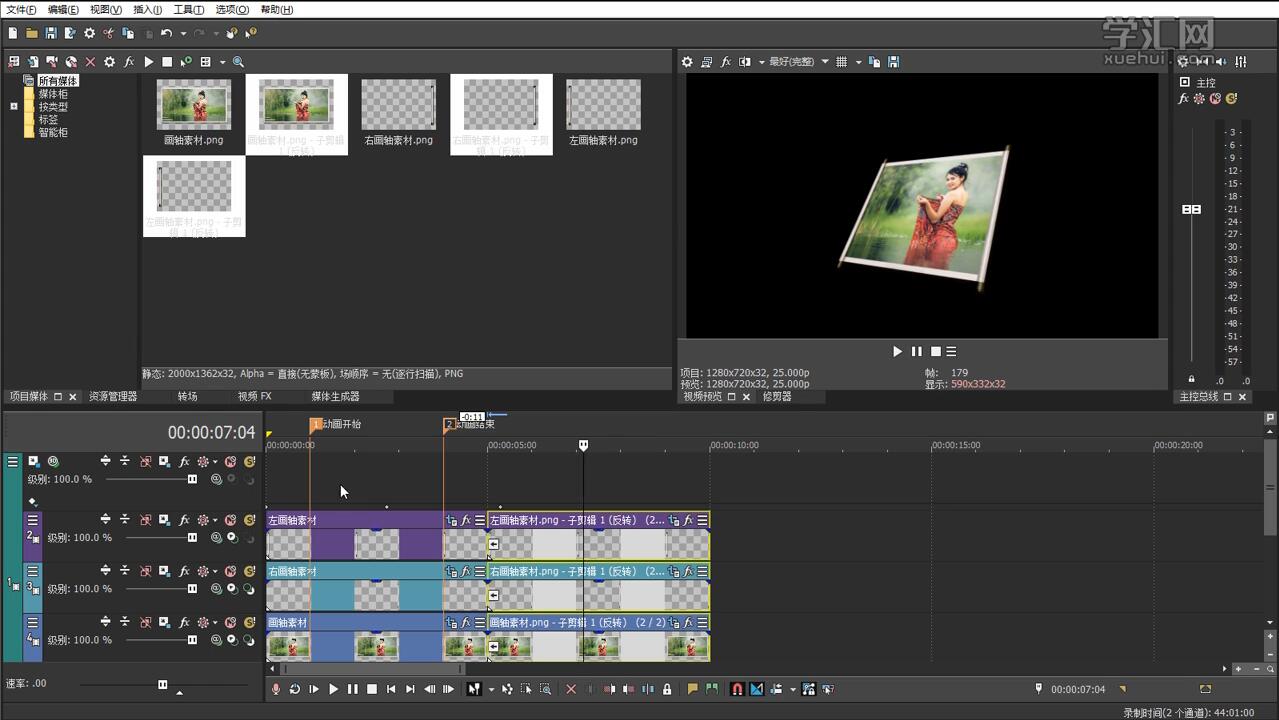The image size is (1279, 720).
Task: Click the What's This help cursor icon
Action: coord(250,33)
